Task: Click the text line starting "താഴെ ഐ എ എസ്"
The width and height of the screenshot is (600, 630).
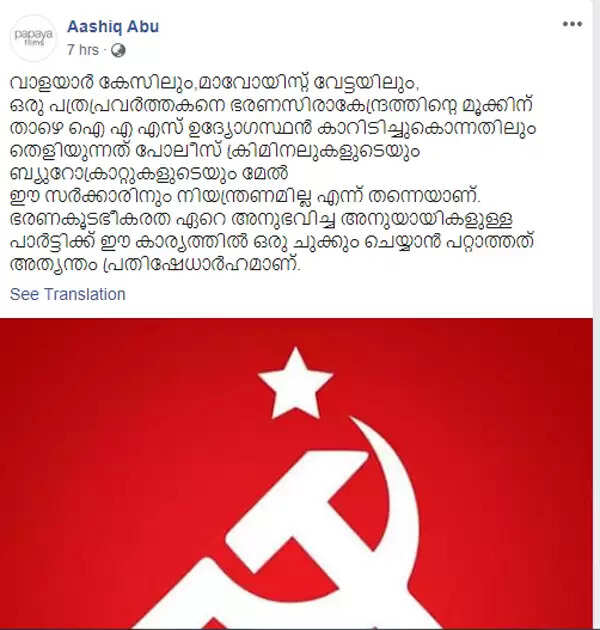Action: point(272,129)
